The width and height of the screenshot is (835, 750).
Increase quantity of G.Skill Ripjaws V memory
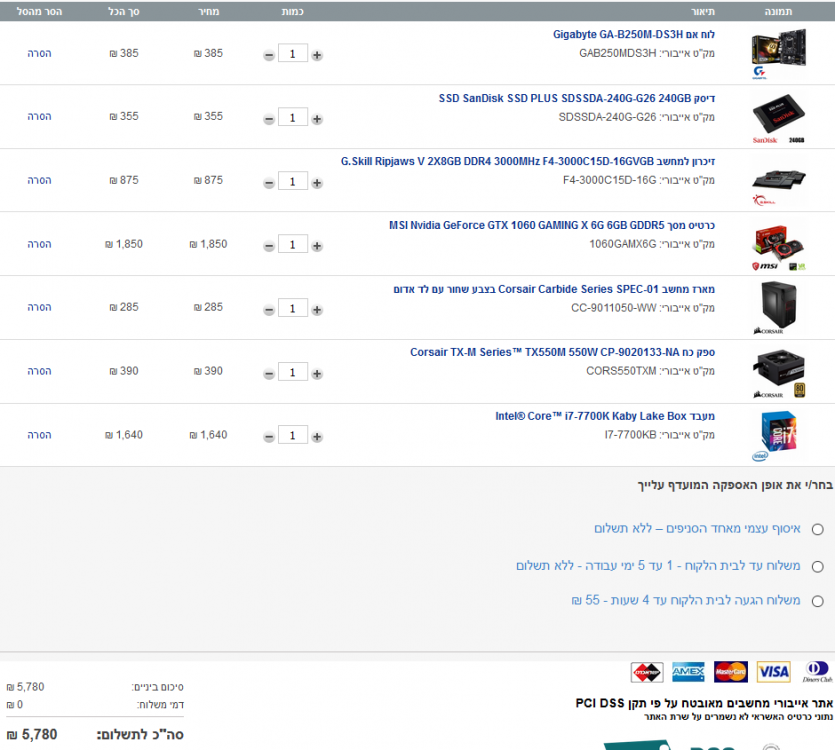[x=317, y=183]
